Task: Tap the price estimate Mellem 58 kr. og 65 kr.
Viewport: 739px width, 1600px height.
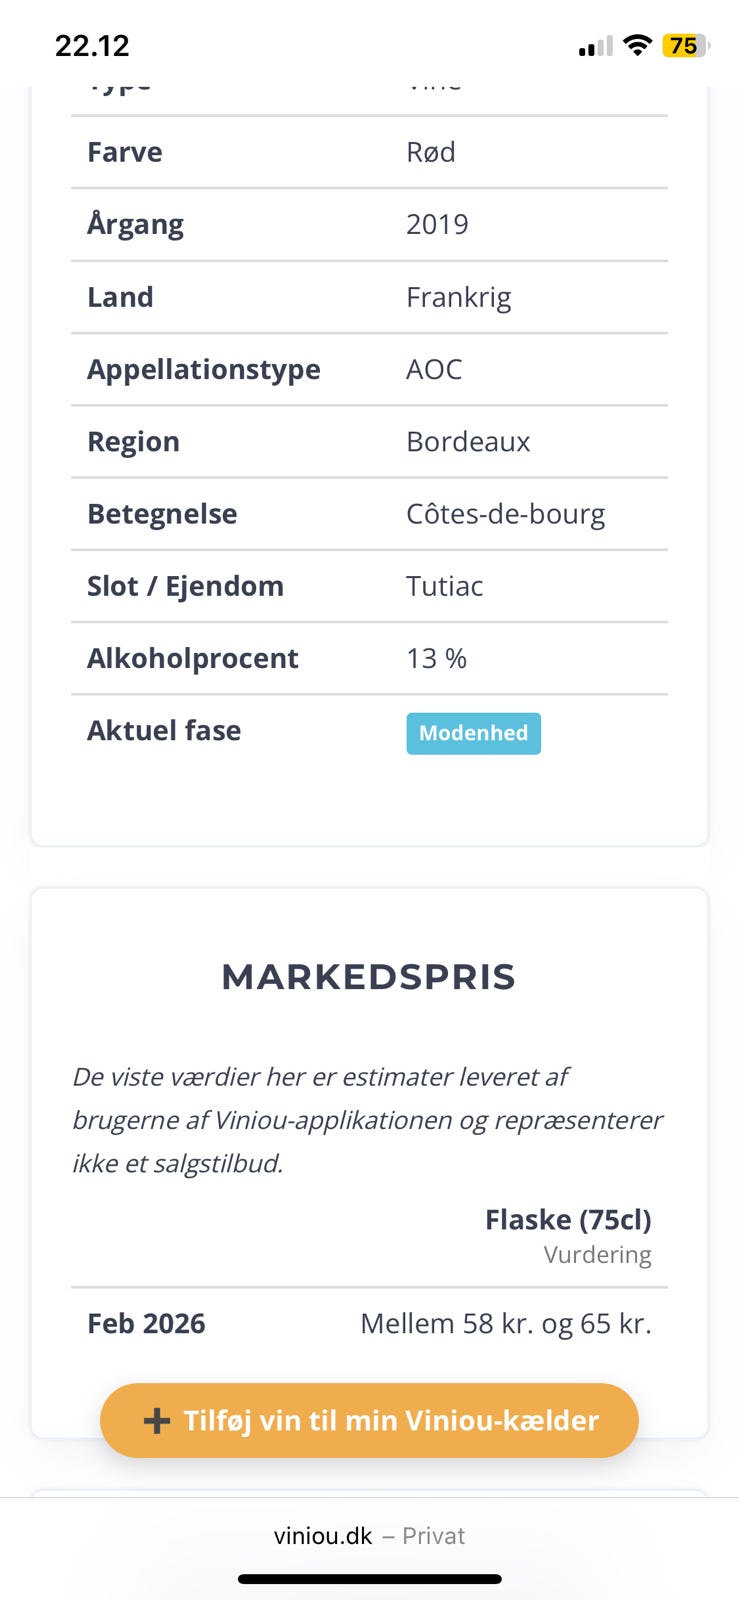Action: [x=505, y=1324]
